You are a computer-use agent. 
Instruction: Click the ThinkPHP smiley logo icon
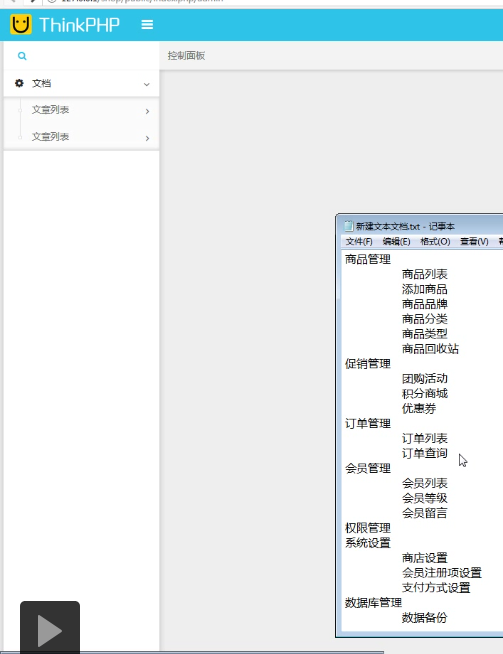tap(21, 25)
